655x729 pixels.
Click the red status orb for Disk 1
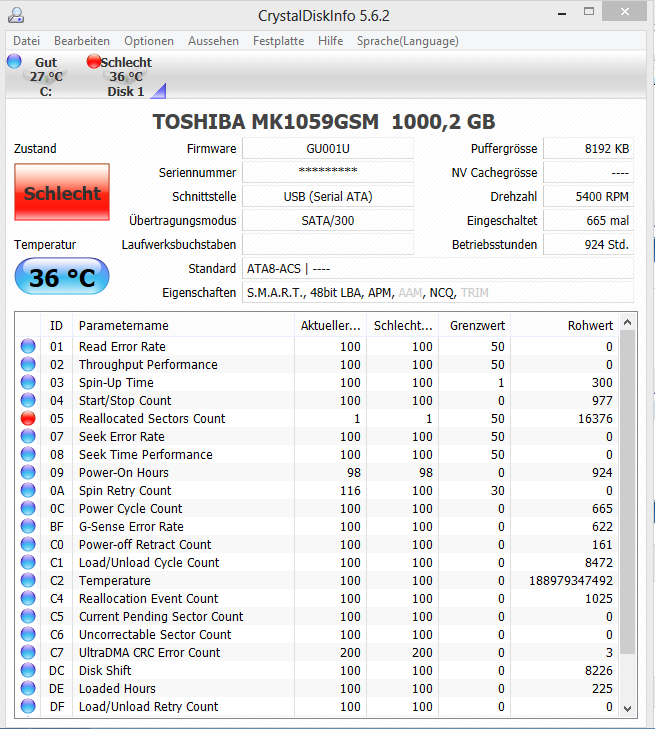click(93, 61)
